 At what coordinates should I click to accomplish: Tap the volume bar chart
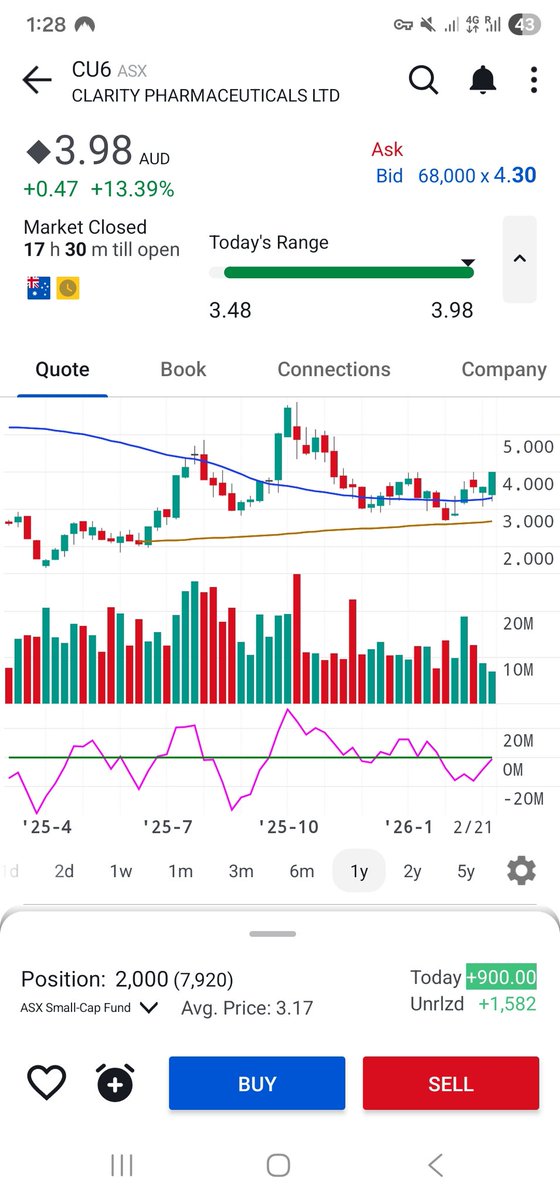coord(250,640)
